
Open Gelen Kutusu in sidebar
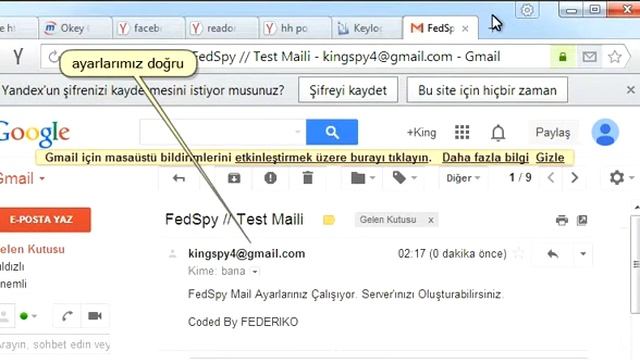32,249
